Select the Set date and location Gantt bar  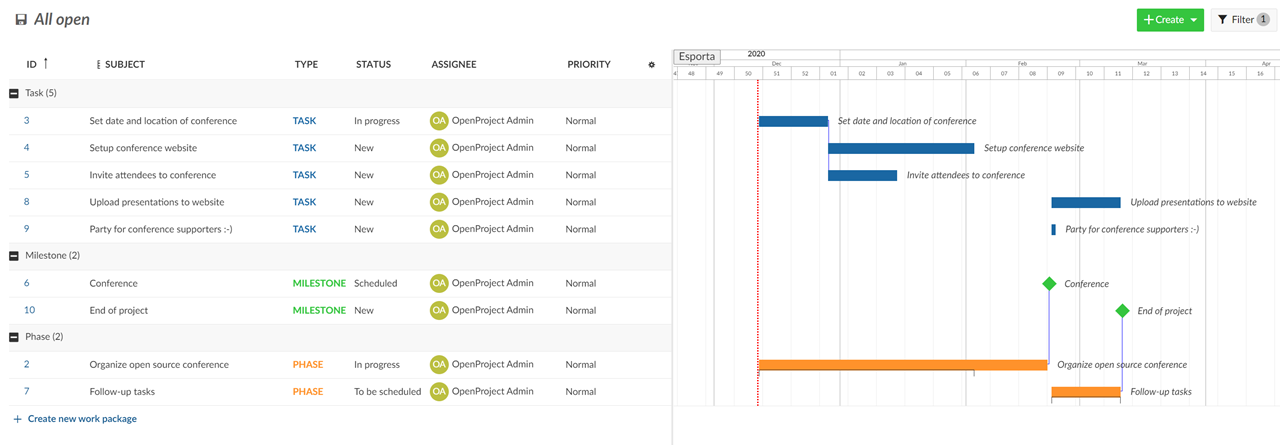click(793, 121)
